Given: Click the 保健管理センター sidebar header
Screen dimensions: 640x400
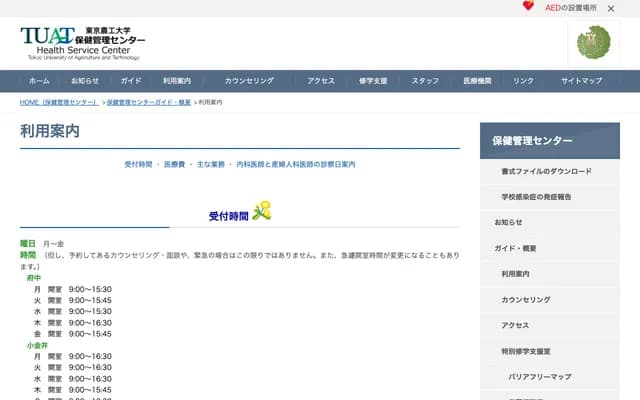Looking at the screenshot, I should pos(550,140).
